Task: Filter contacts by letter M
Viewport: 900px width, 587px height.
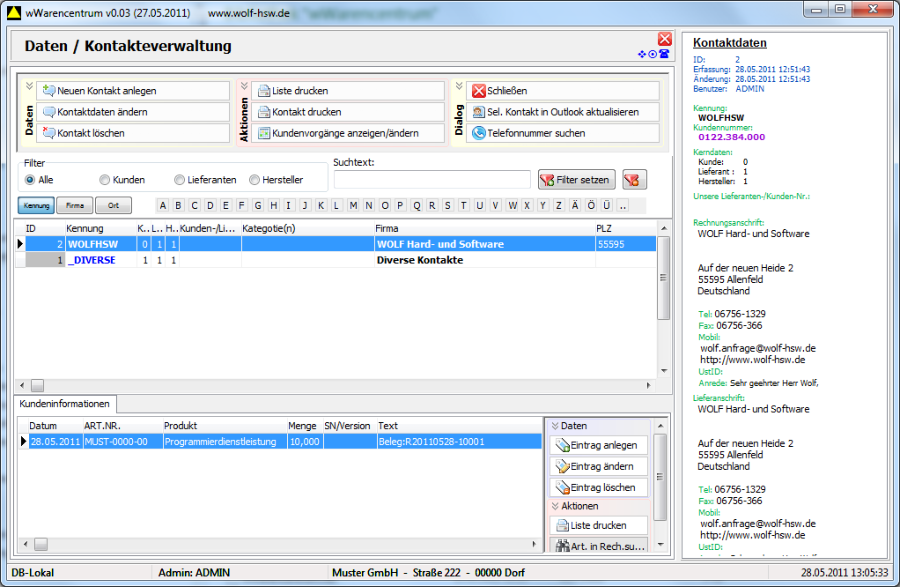Action: [352, 206]
